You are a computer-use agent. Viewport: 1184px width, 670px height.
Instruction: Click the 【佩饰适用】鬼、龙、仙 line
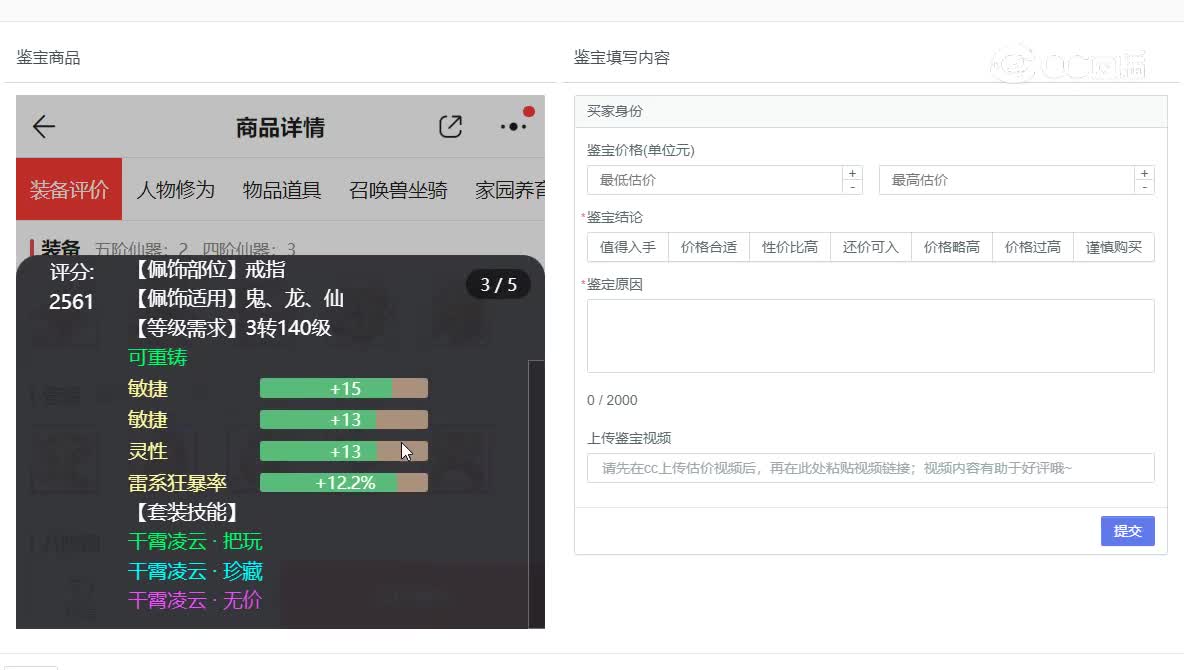237,298
